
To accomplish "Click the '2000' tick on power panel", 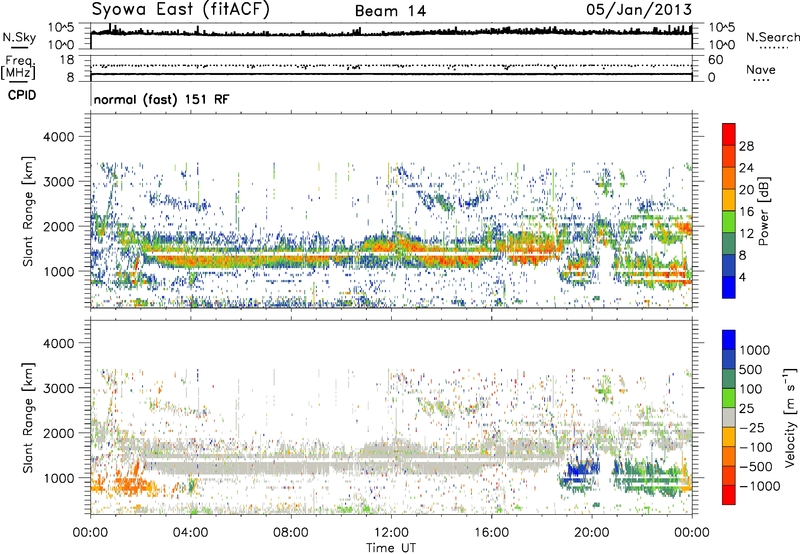I will (x=59, y=226).
